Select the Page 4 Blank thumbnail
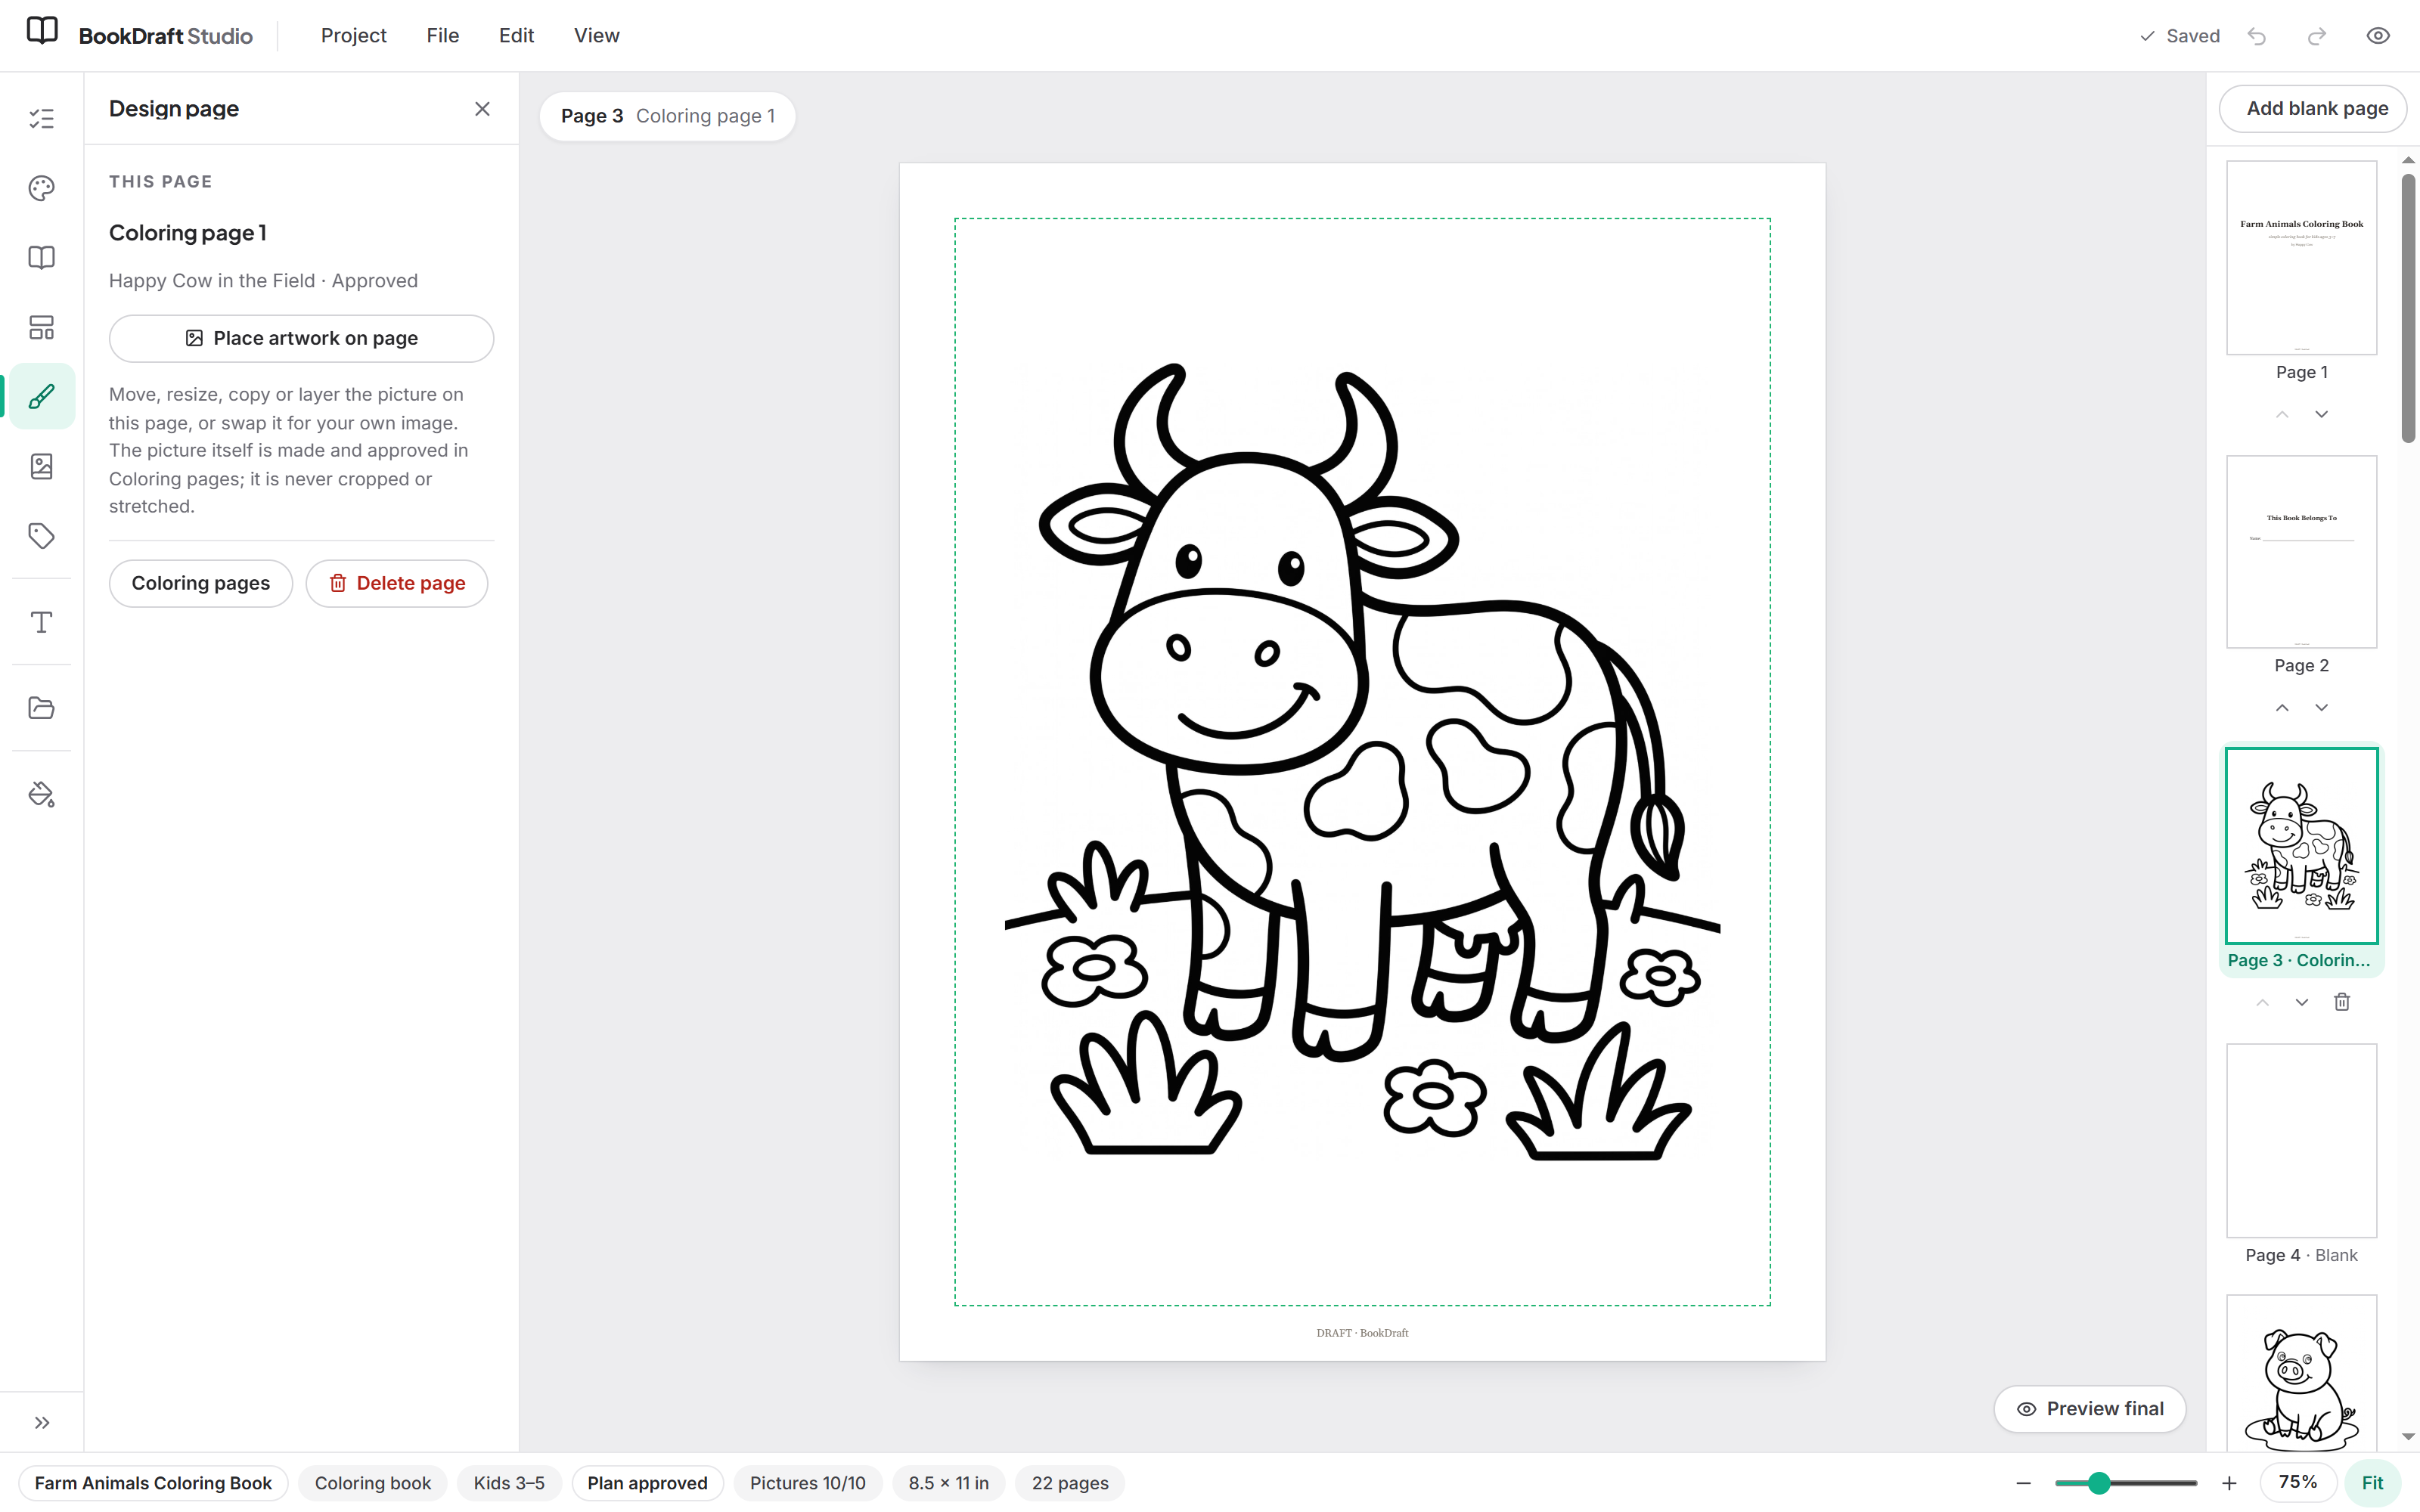The height and width of the screenshot is (1512, 2420). point(2301,1140)
